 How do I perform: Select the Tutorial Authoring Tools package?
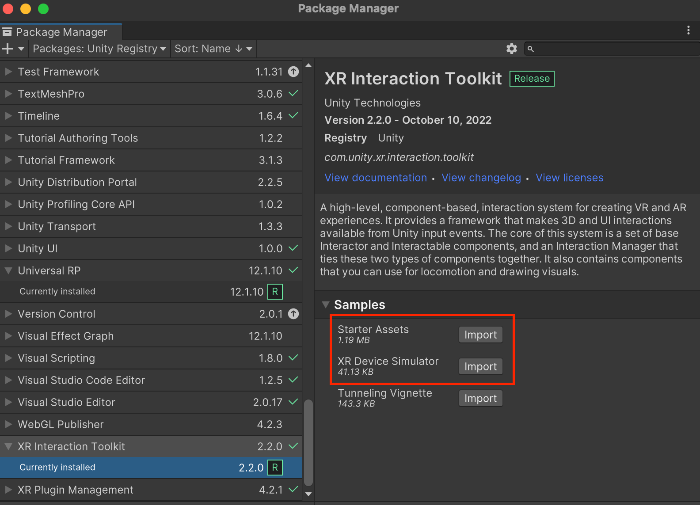(151, 138)
